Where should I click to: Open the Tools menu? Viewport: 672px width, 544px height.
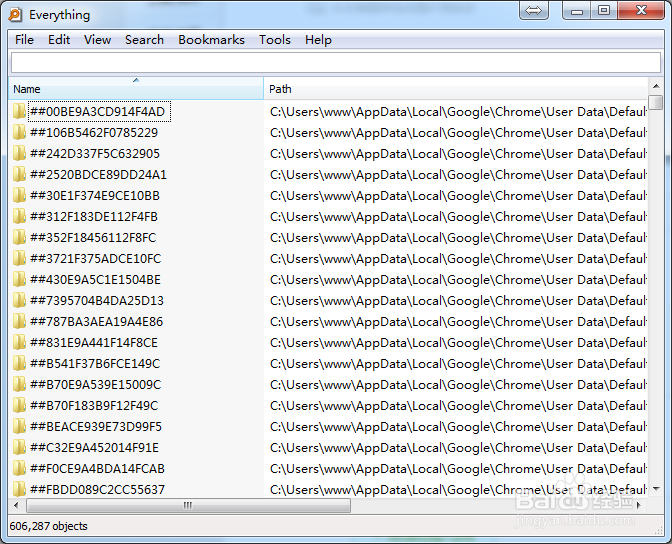coord(275,40)
